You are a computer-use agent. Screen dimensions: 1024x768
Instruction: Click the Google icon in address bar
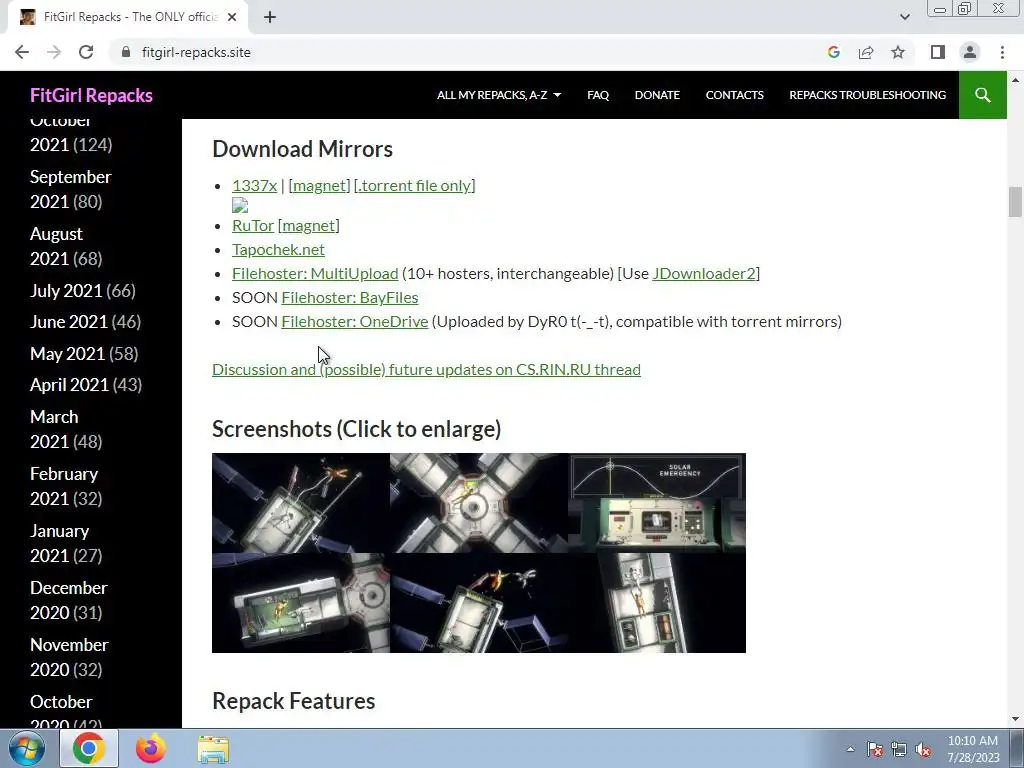(x=833, y=52)
